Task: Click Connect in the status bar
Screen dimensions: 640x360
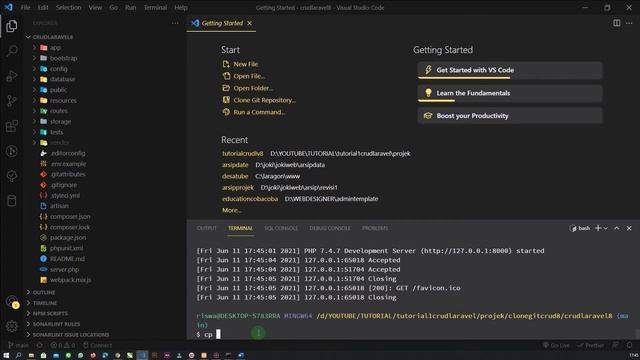Action: [97, 345]
